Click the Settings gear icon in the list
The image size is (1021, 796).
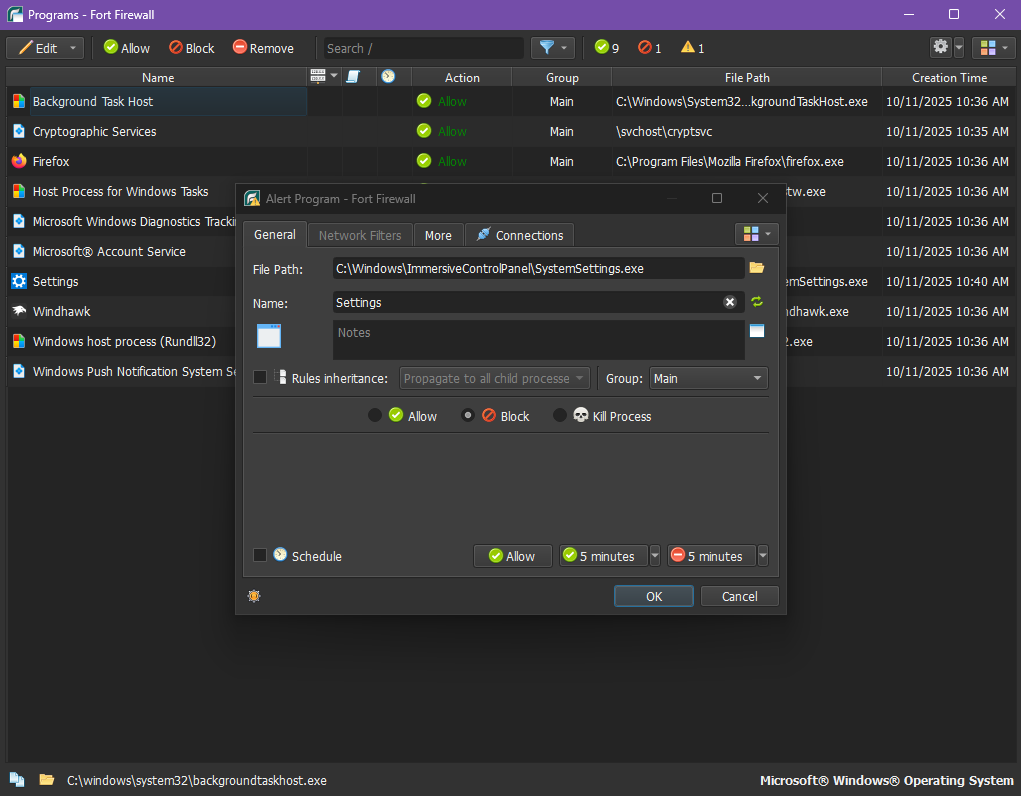(19, 281)
